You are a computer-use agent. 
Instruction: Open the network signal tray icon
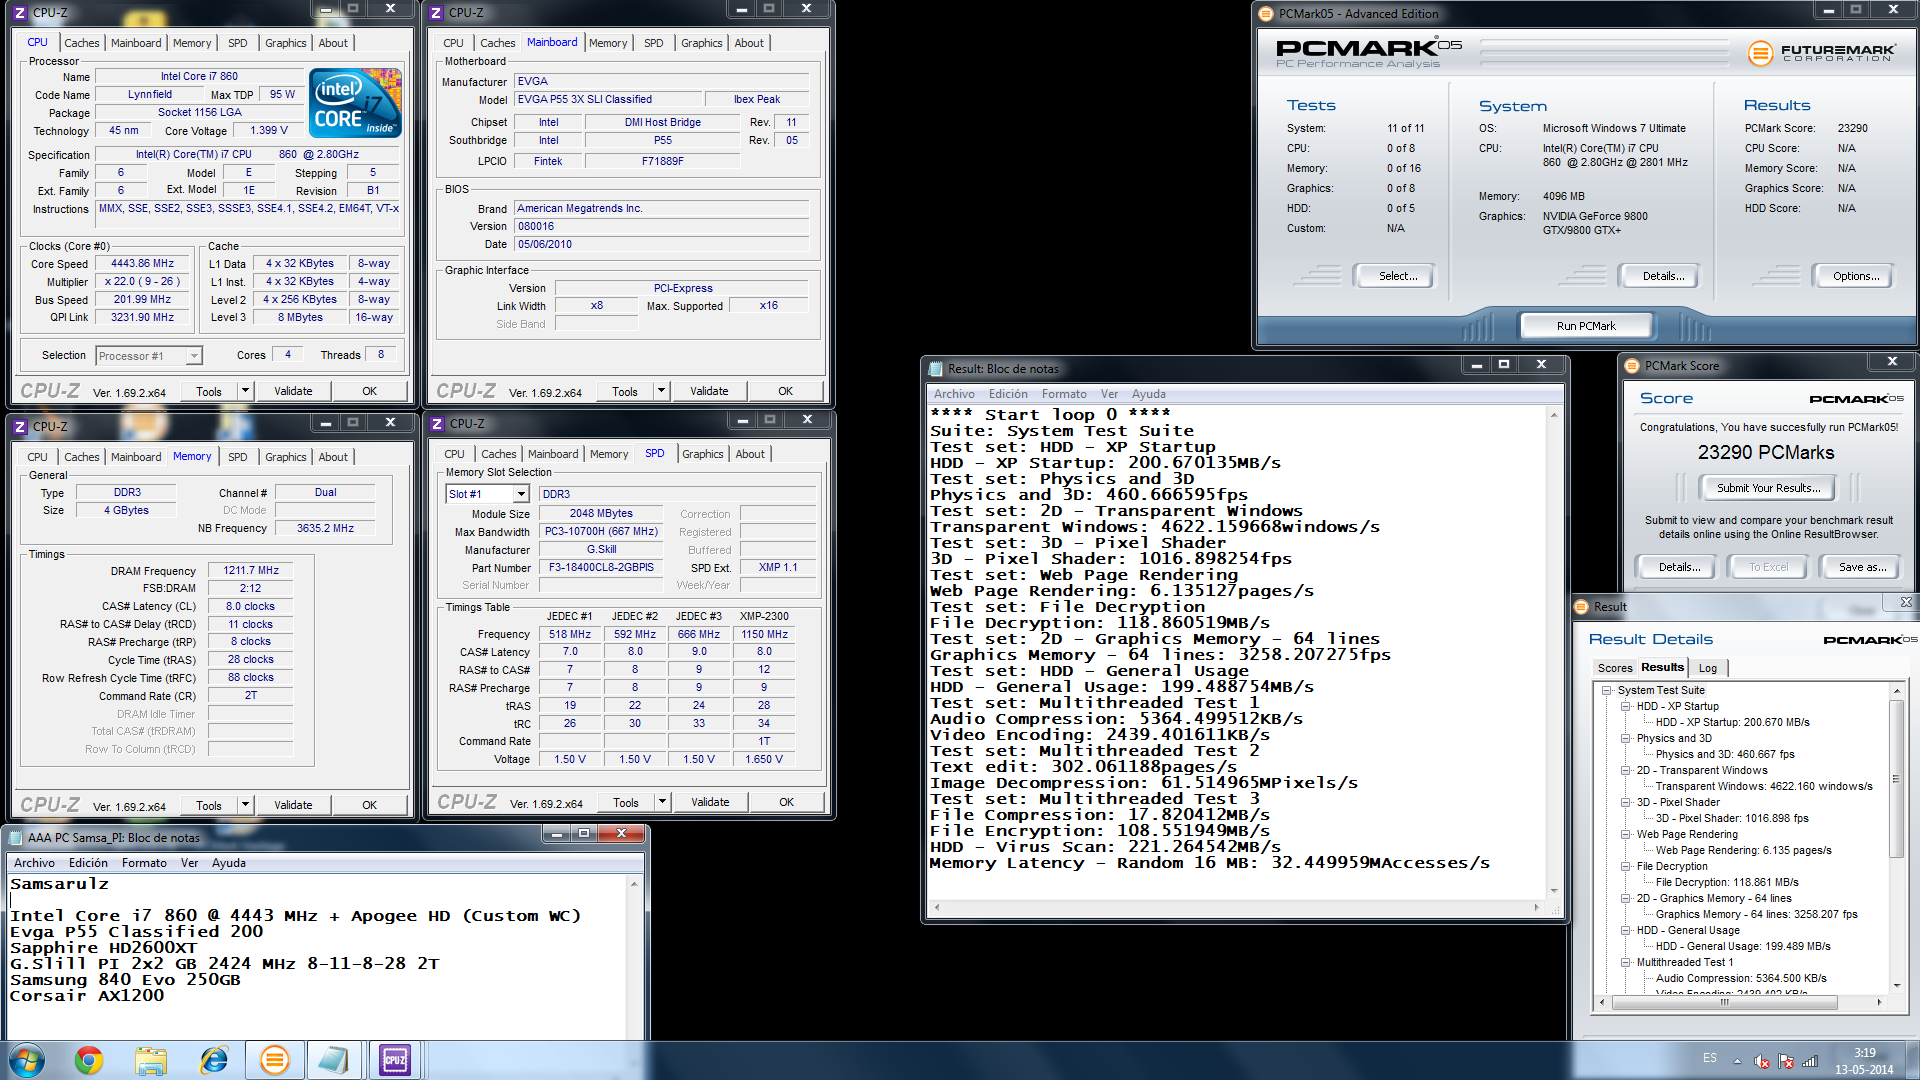pyautogui.click(x=1810, y=1061)
